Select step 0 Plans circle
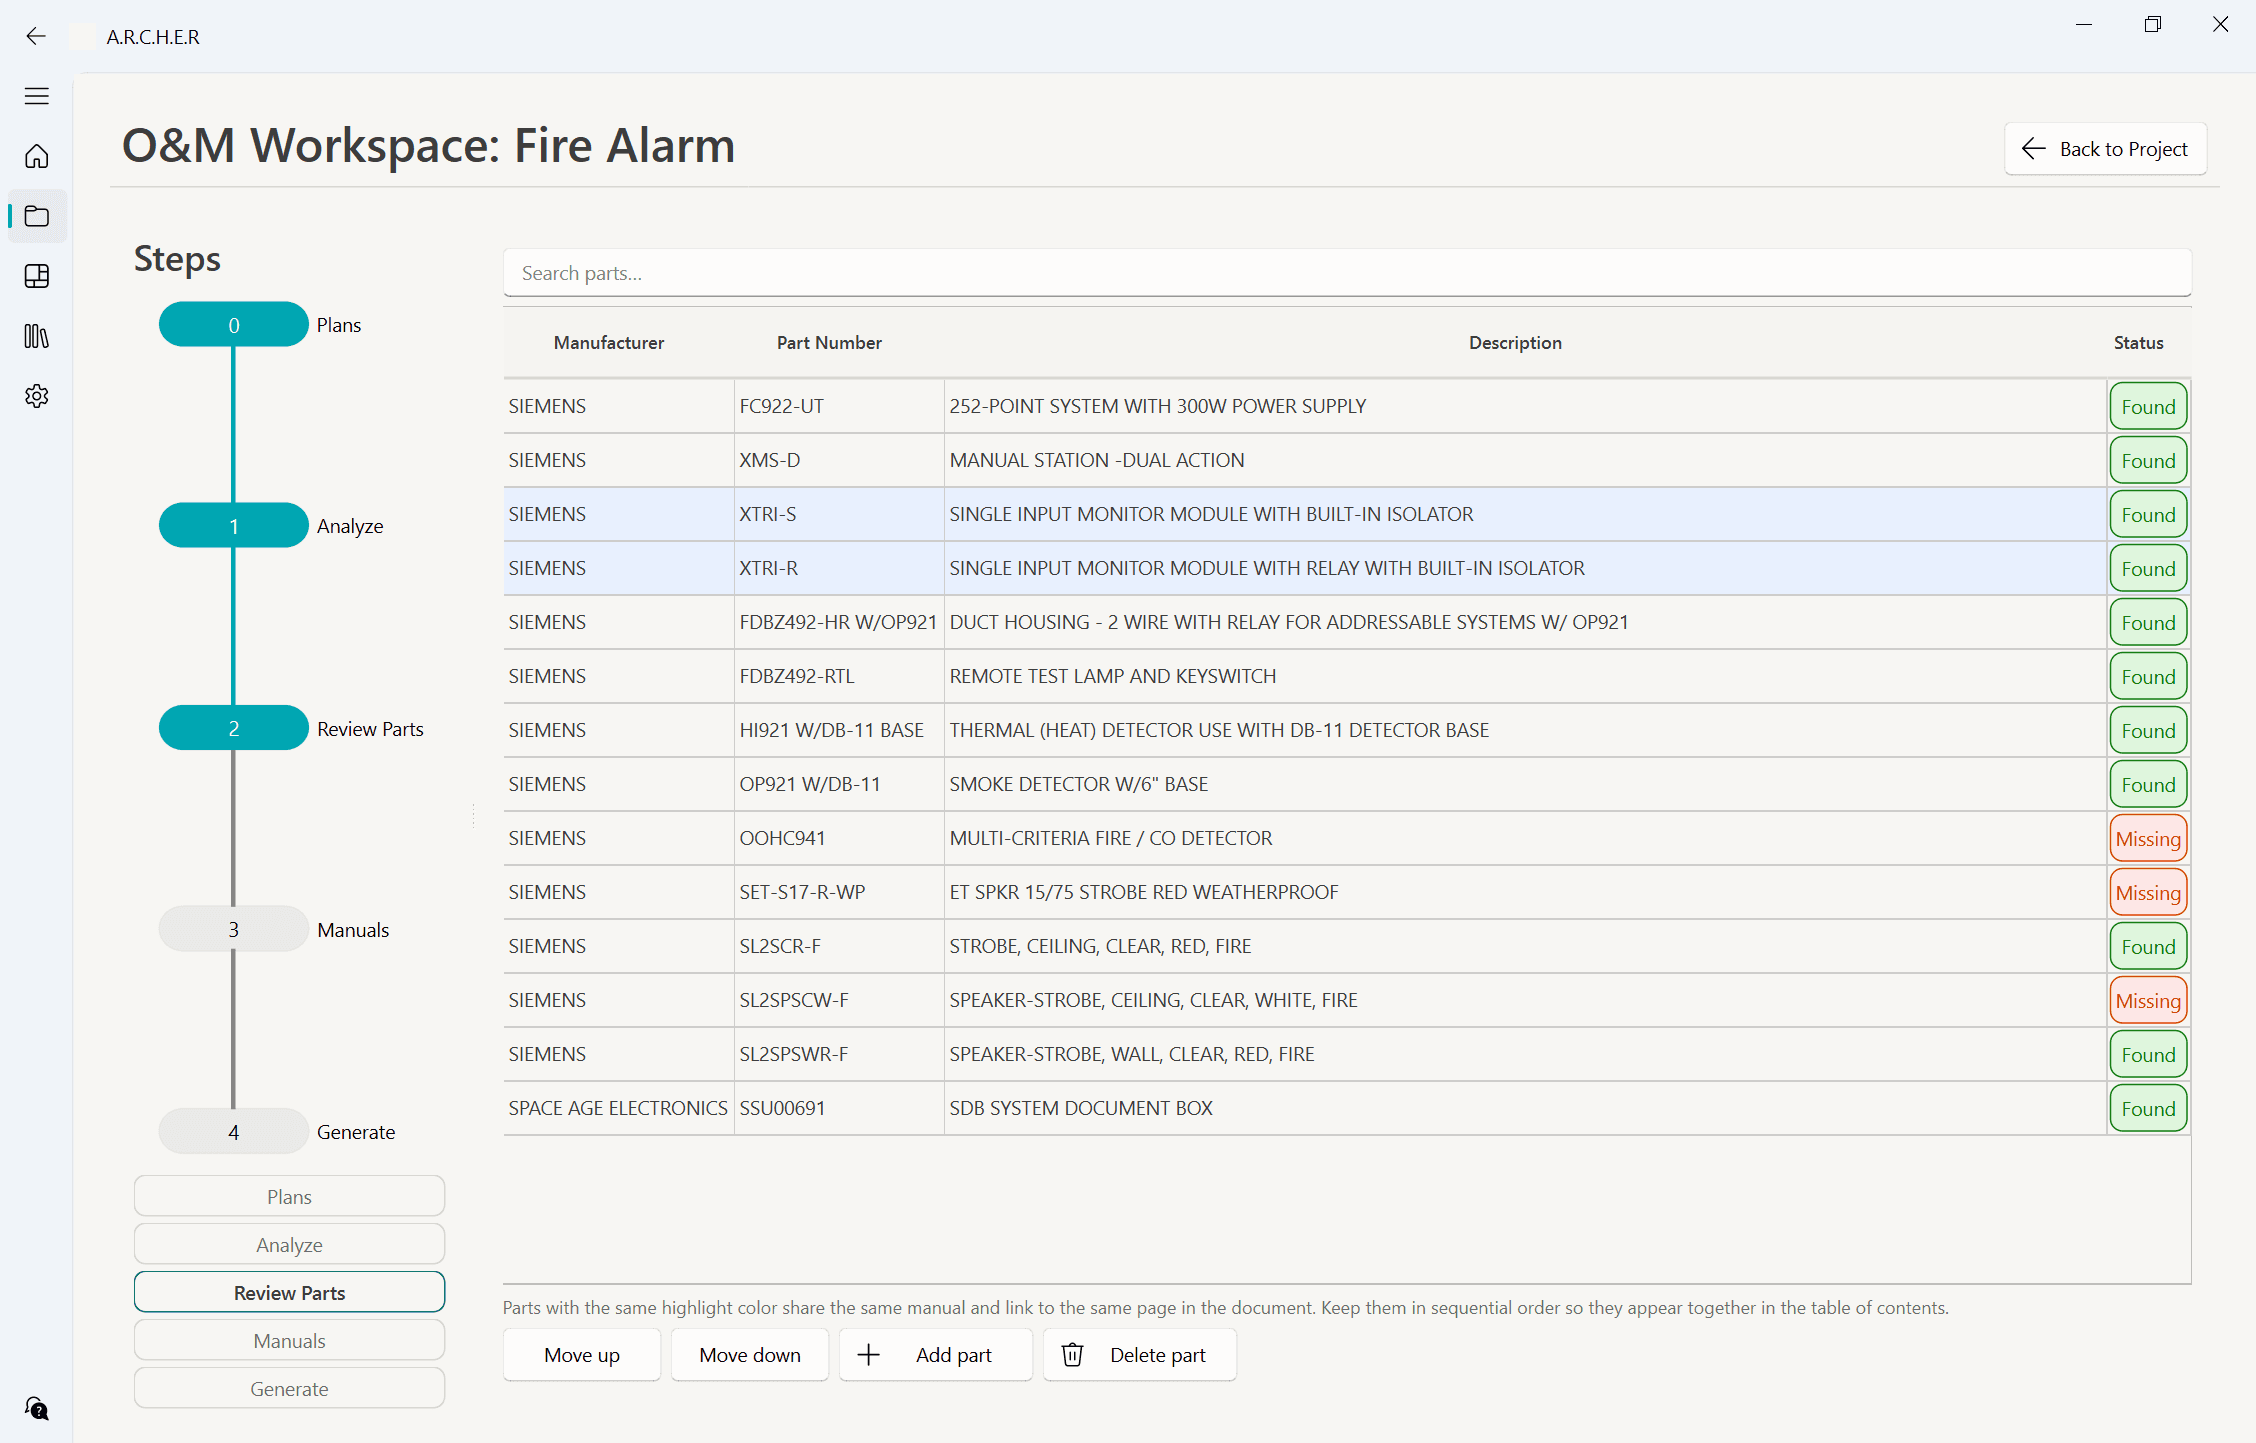Viewport: 2256px width, 1443px height. (233, 324)
